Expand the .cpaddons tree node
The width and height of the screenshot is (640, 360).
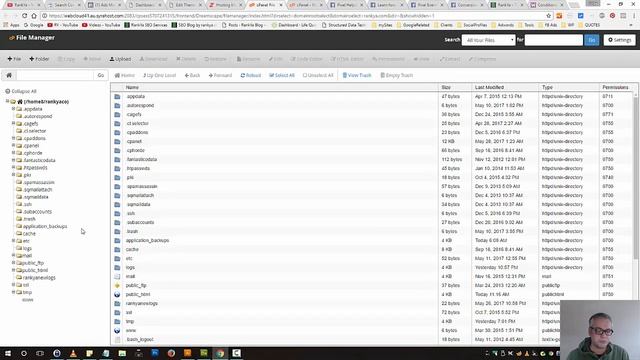[13, 138]
